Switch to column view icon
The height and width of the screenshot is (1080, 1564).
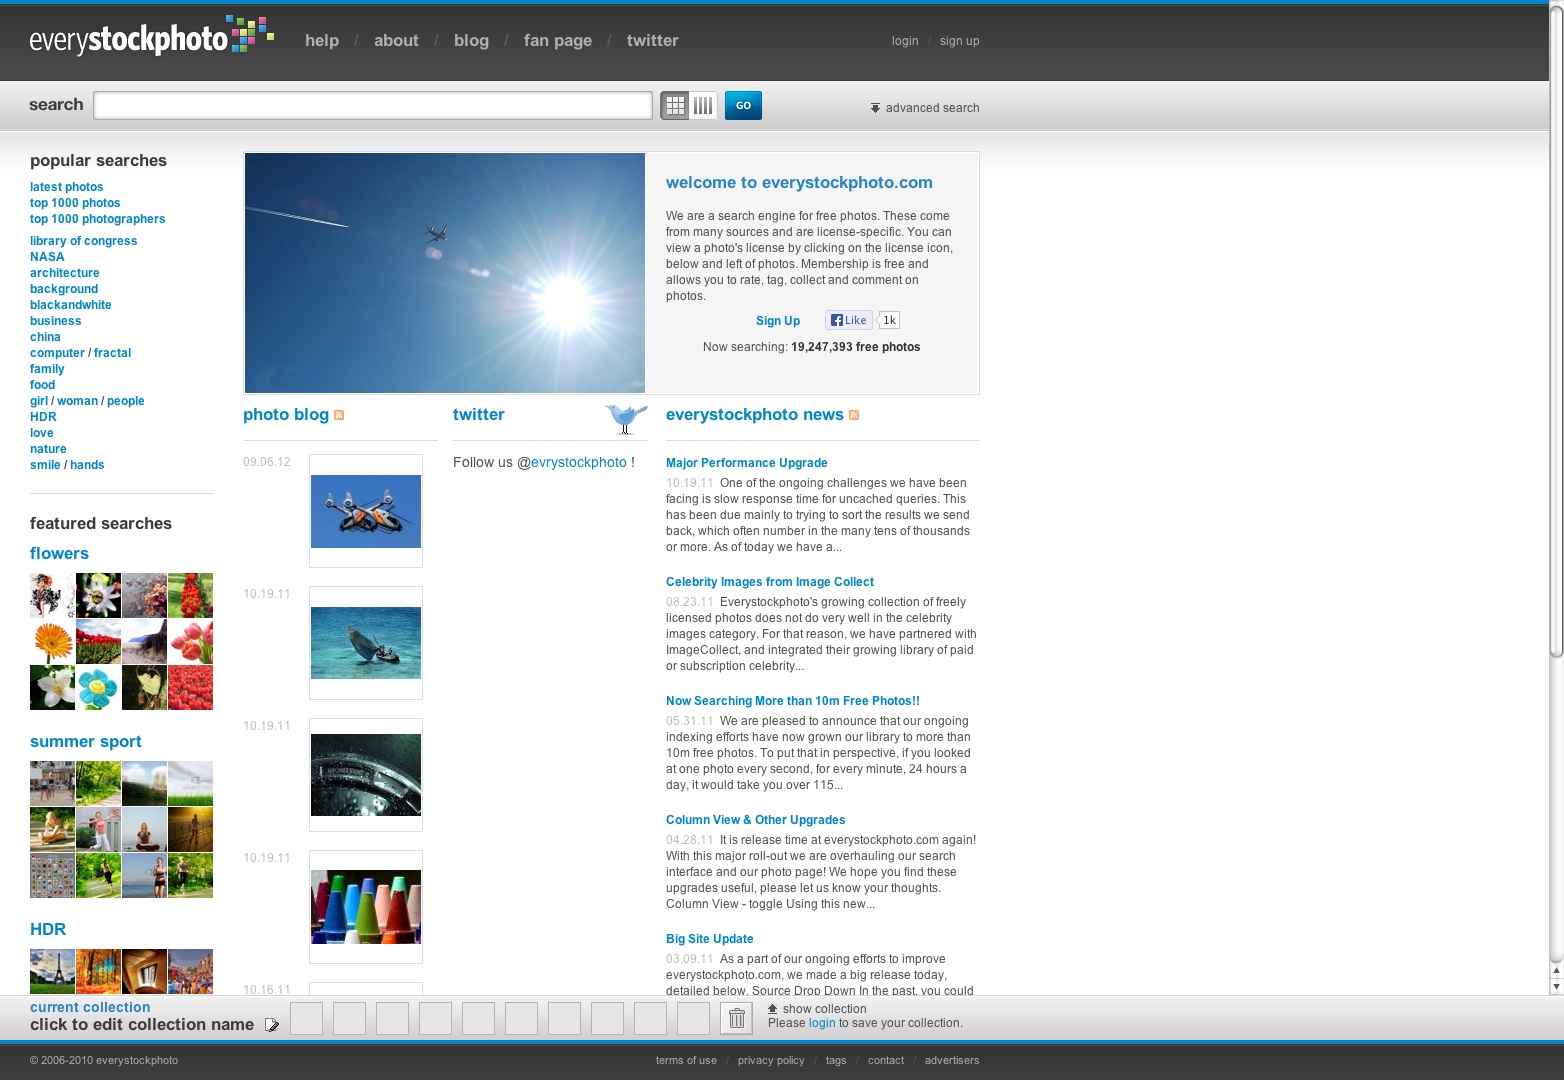(x=703, y=105)
